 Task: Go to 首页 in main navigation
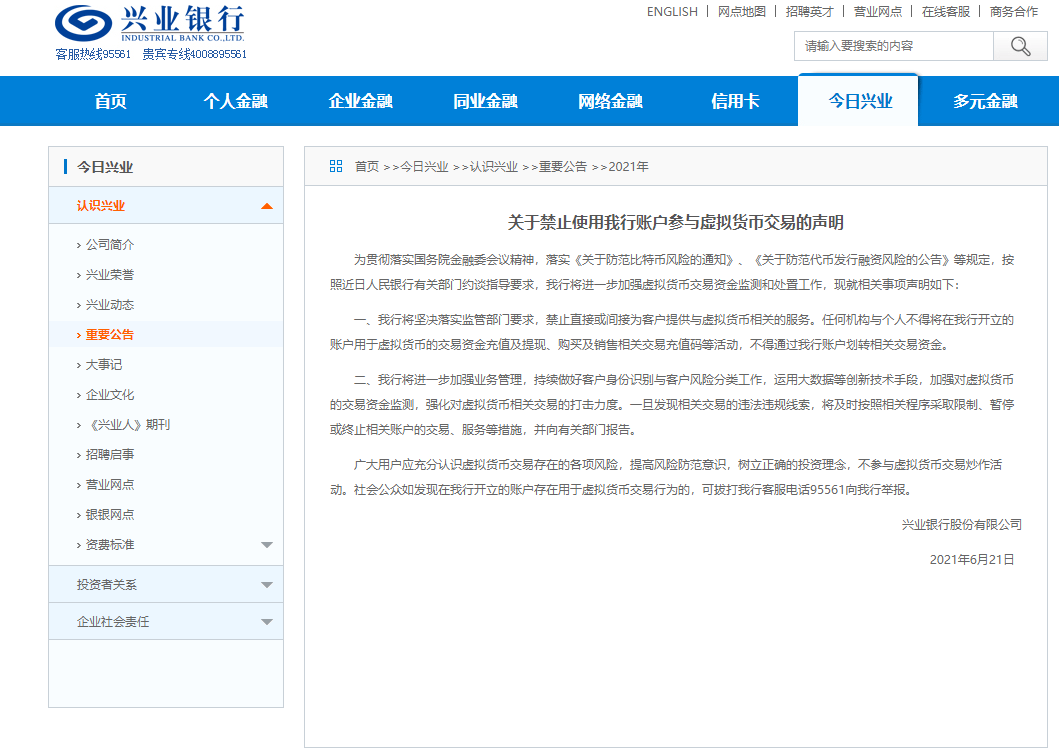point(111,101)
